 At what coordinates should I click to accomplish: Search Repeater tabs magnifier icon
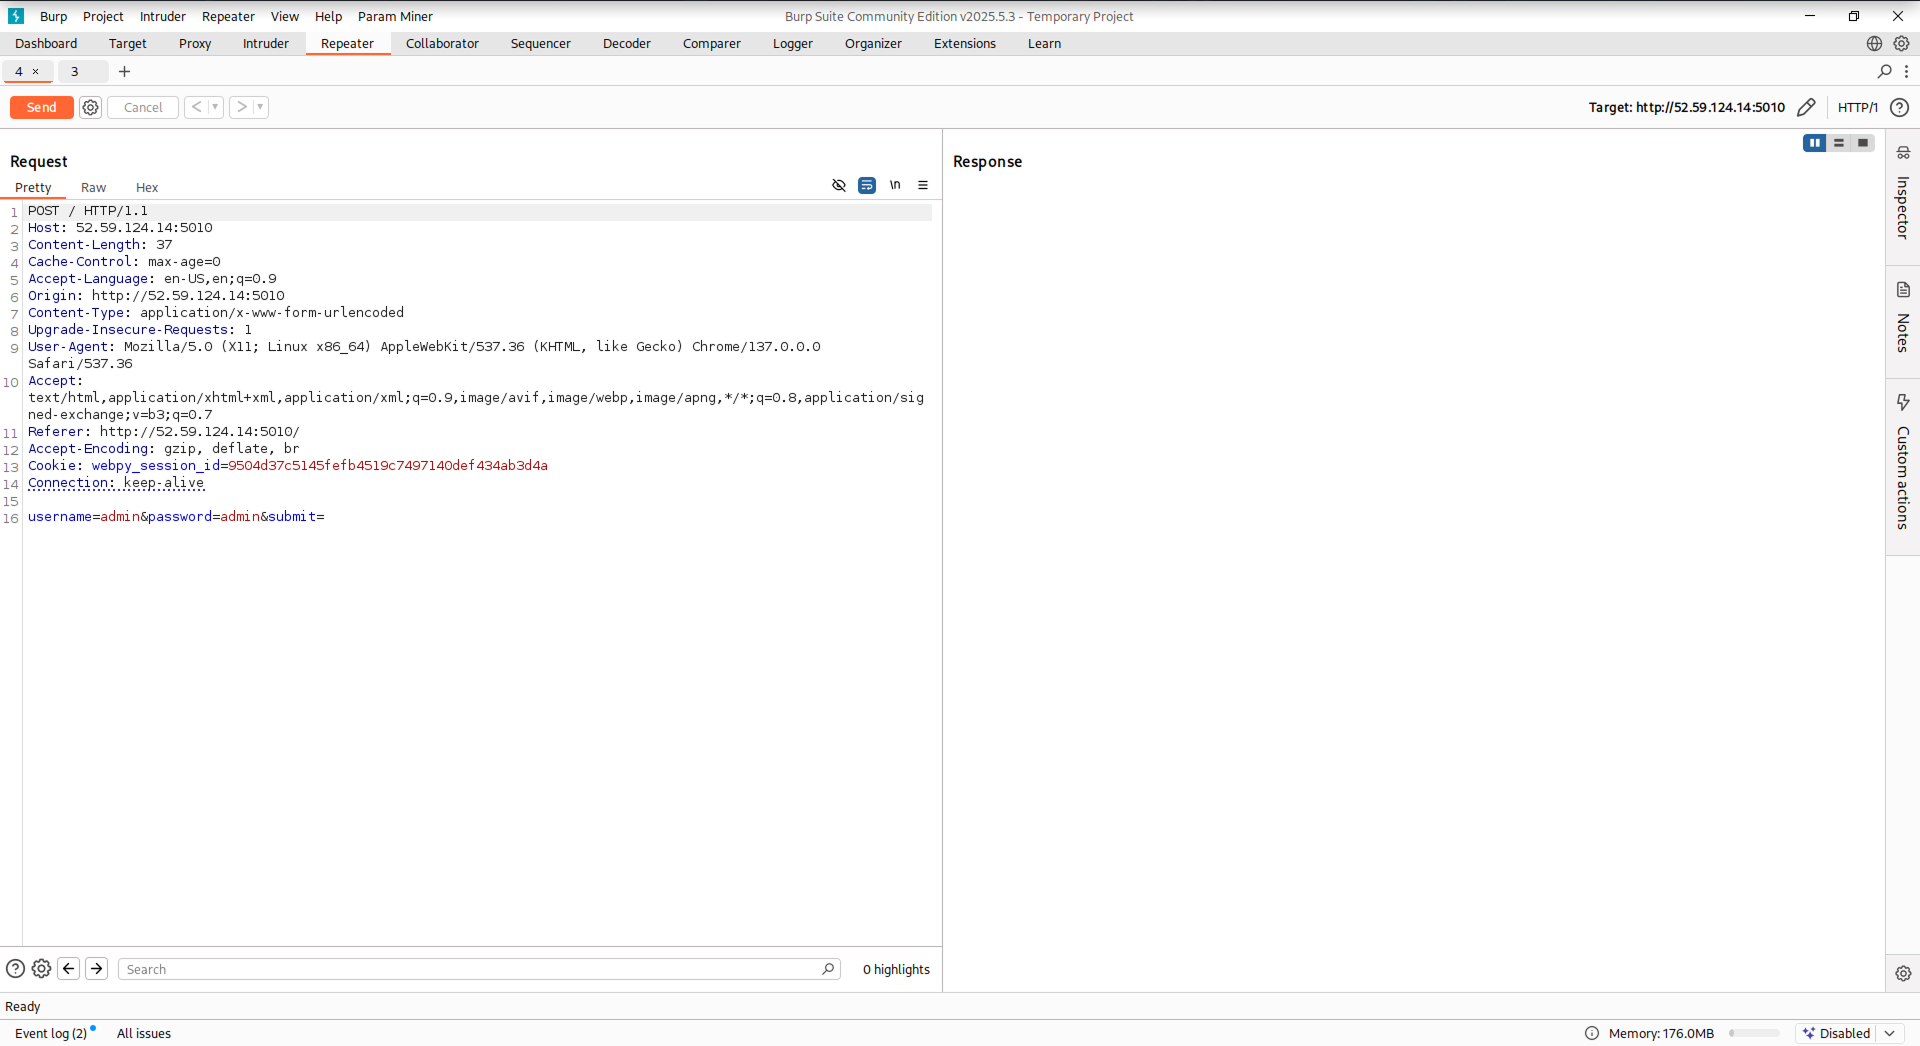point(1884,71)
